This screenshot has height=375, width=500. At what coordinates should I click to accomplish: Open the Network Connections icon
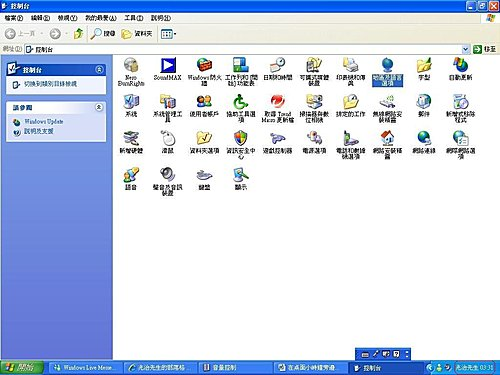(424, 142)
